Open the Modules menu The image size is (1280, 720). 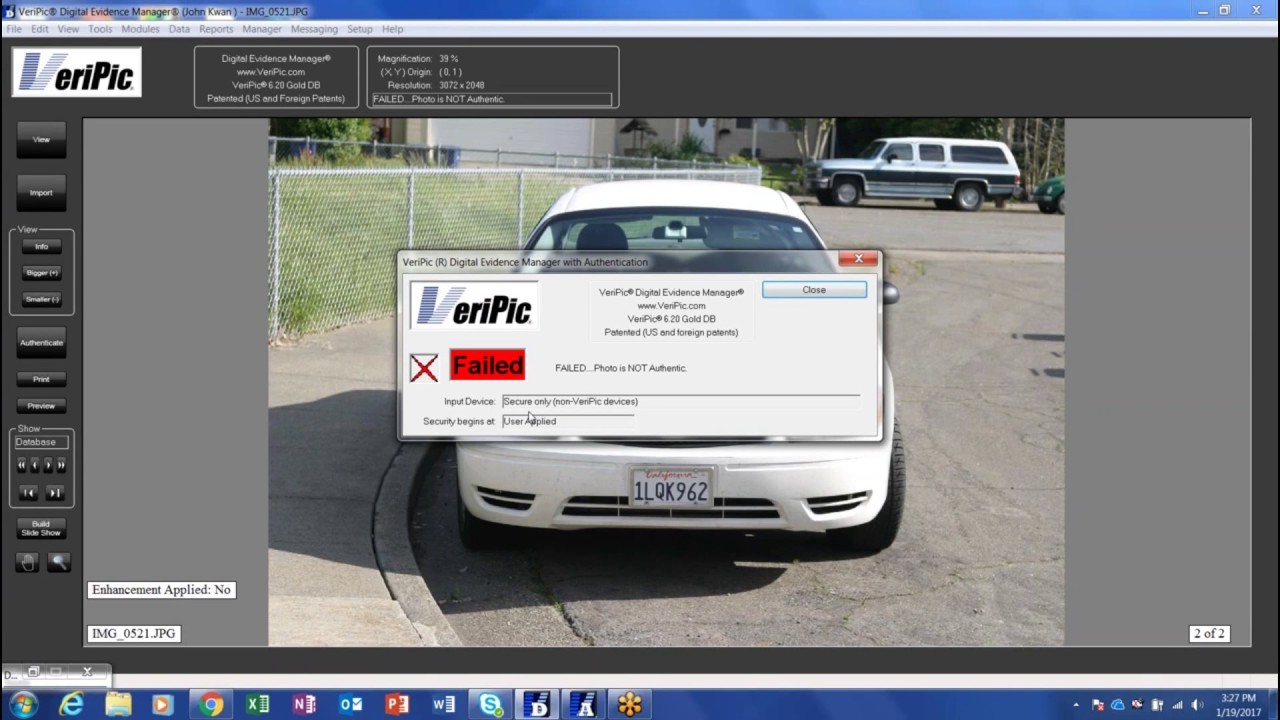(140, 29)
